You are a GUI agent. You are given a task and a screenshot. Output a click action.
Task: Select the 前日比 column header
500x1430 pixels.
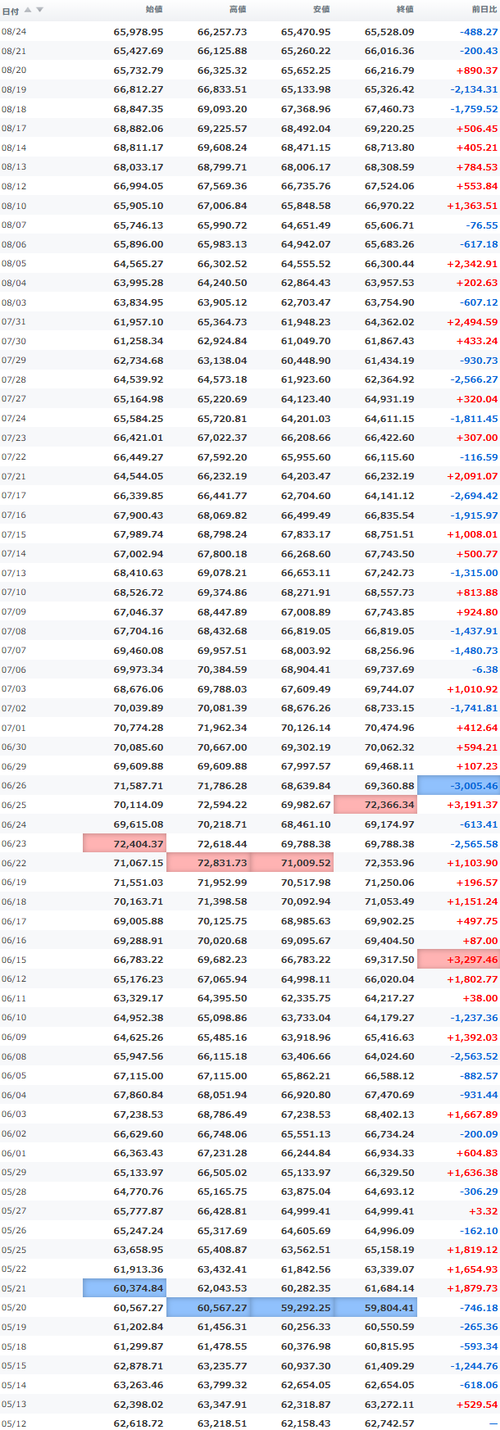pyautogui.click(x=484, y=10)
